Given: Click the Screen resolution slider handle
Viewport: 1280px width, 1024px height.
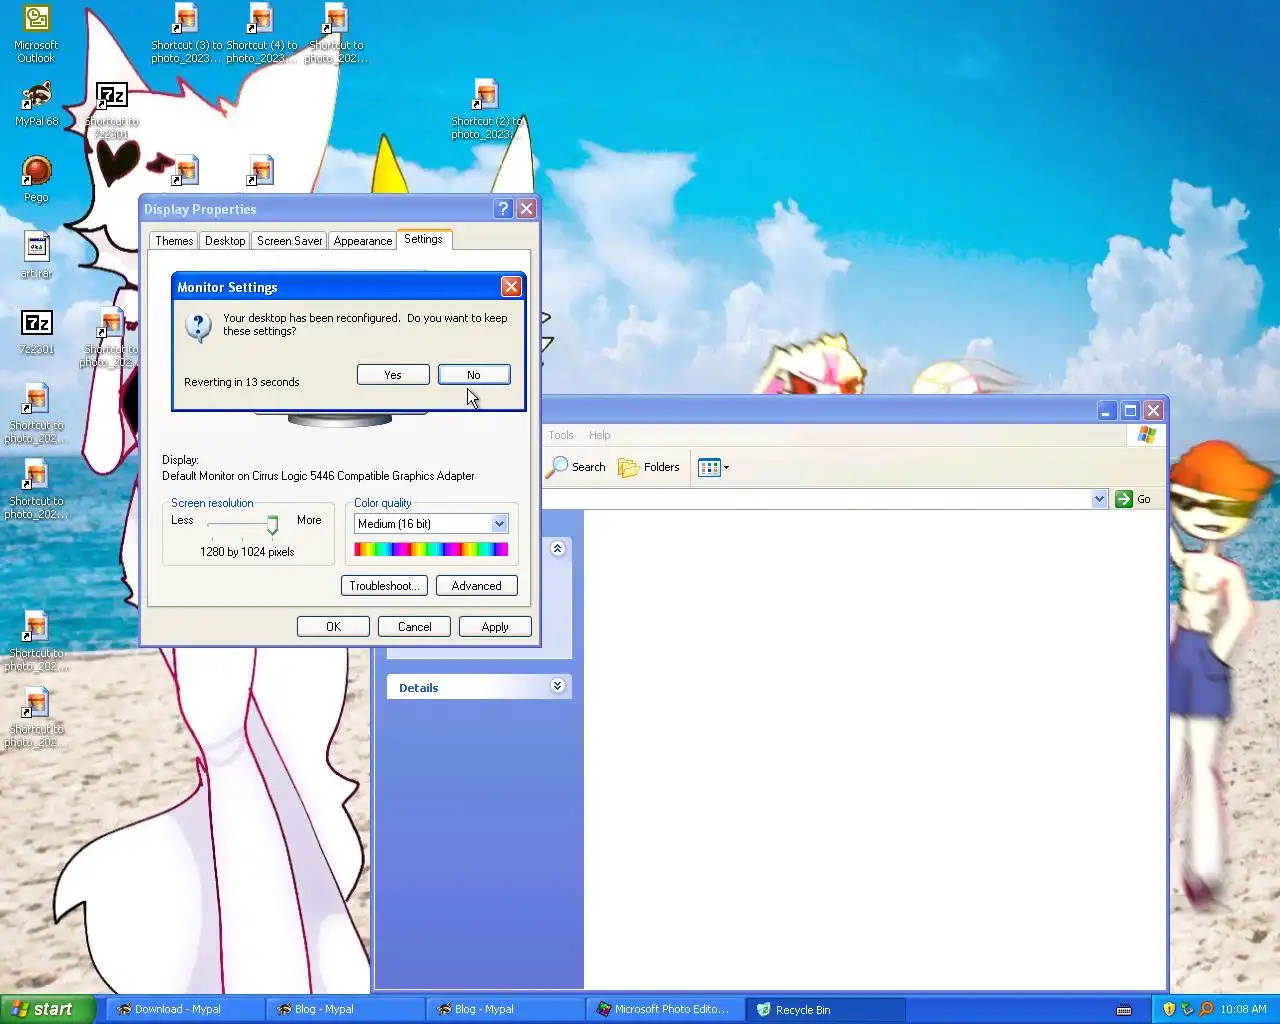Looking at the screenshot, I should [272, 525].
